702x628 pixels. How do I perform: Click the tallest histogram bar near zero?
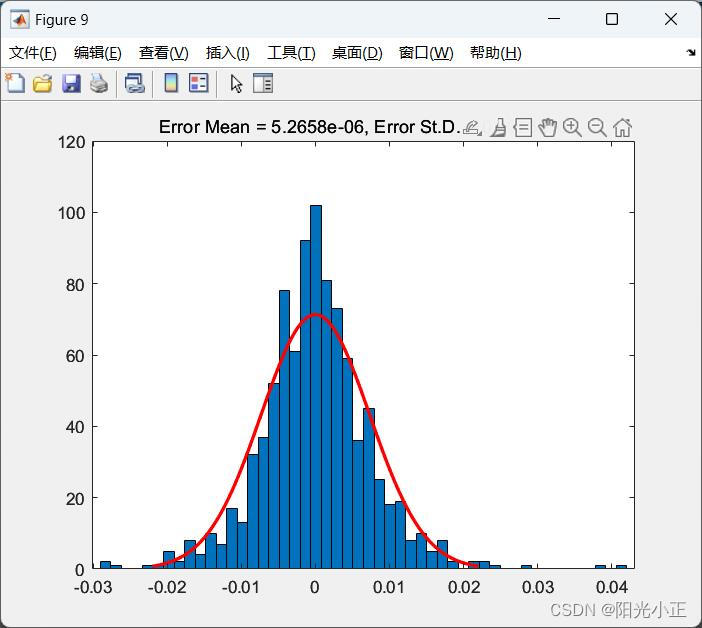(316, 387)
